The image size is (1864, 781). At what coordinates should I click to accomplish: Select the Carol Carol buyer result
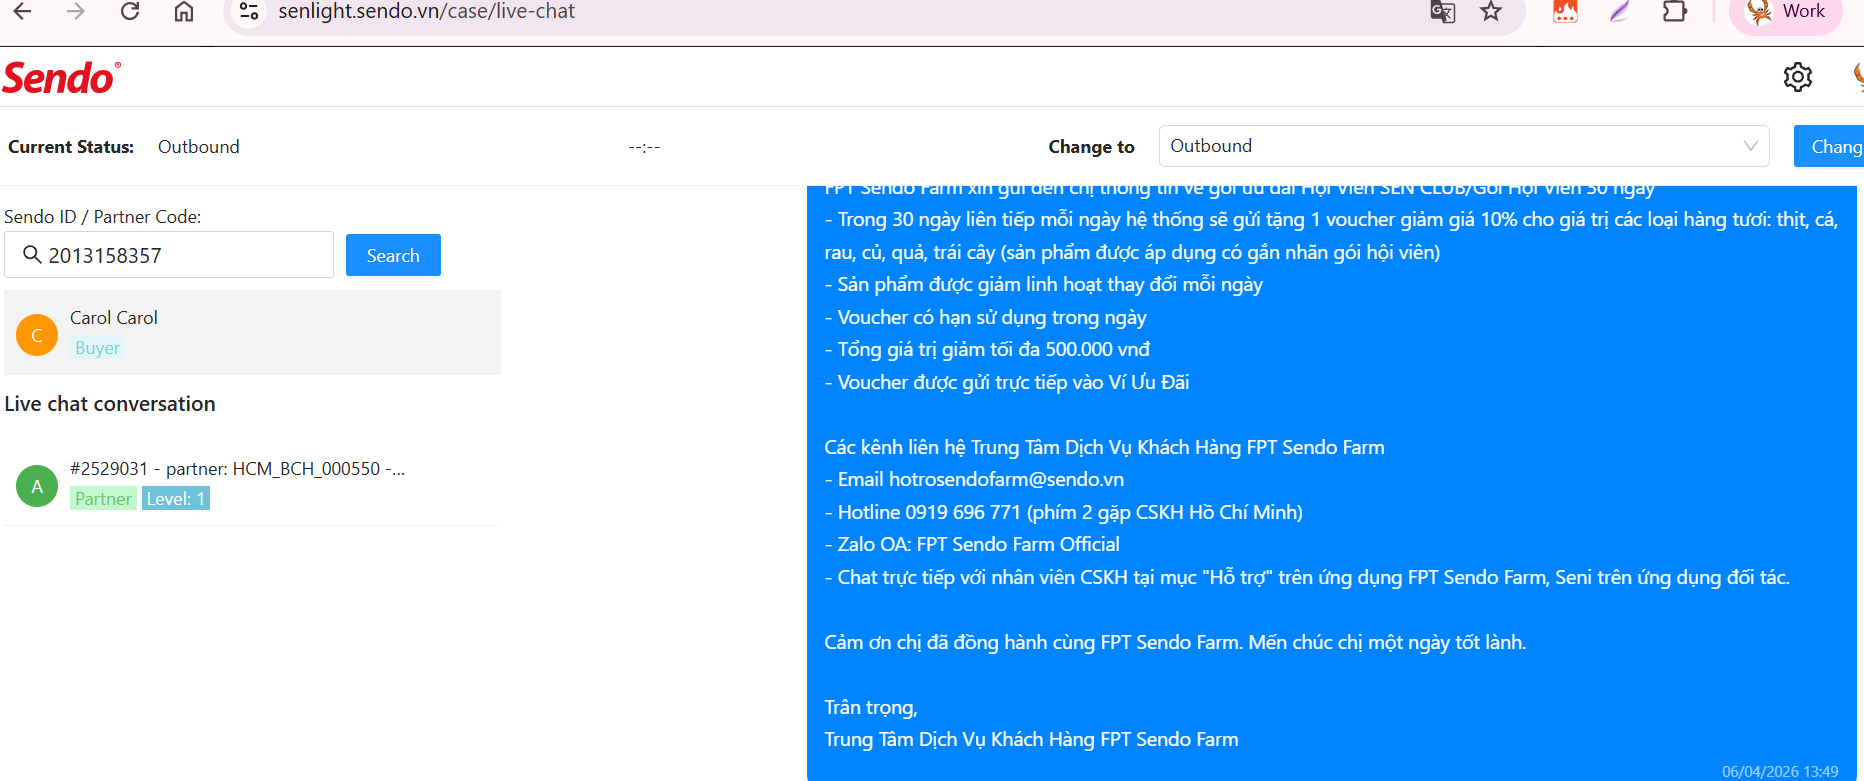coord(252,333)
